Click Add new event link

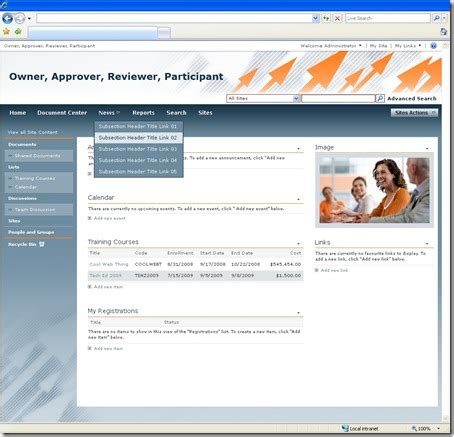(x=110, y=218)
